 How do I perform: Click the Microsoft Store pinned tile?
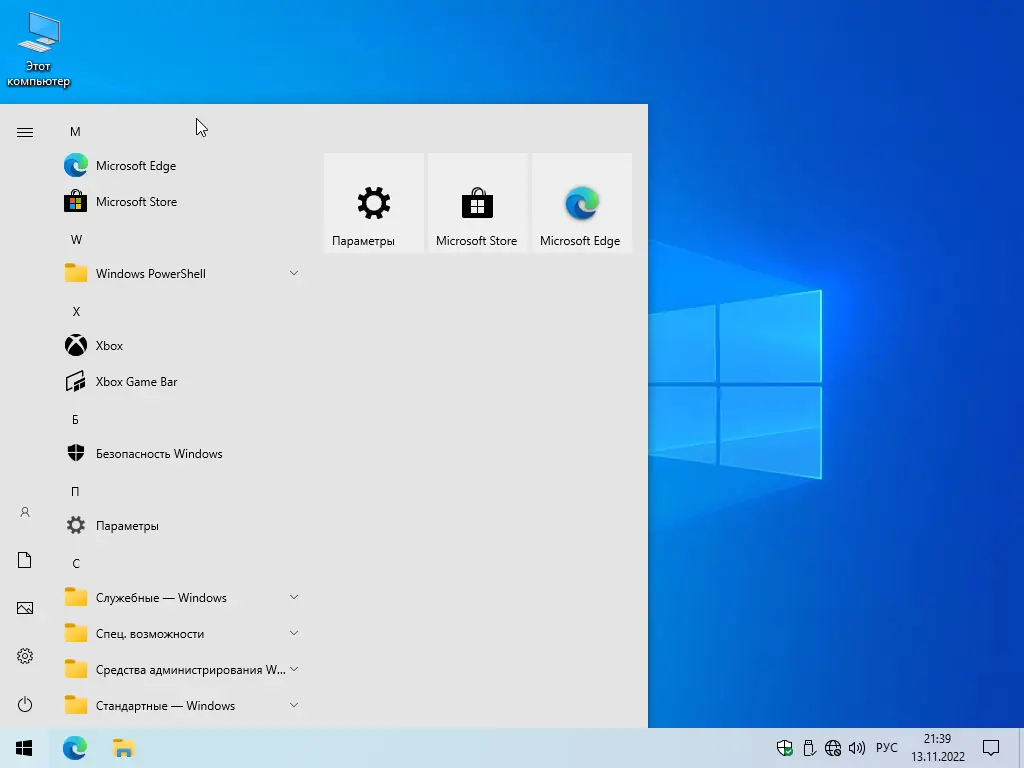pos(477,203)
